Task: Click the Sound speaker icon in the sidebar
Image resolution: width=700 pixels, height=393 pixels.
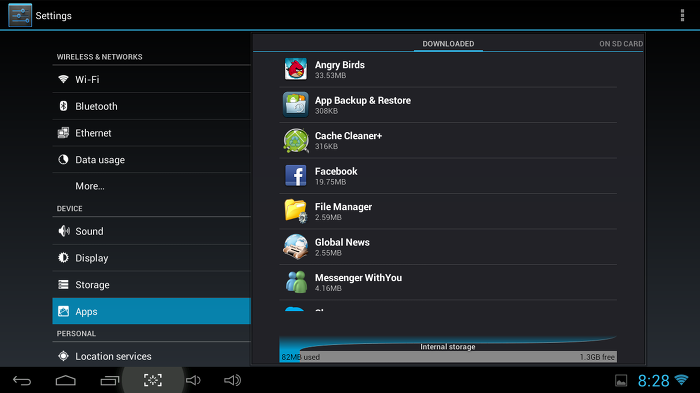Action: coord(64,231)
